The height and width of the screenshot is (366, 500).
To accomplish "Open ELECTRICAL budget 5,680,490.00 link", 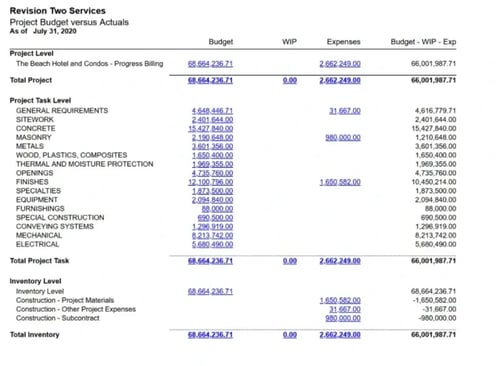I will 212,244.
